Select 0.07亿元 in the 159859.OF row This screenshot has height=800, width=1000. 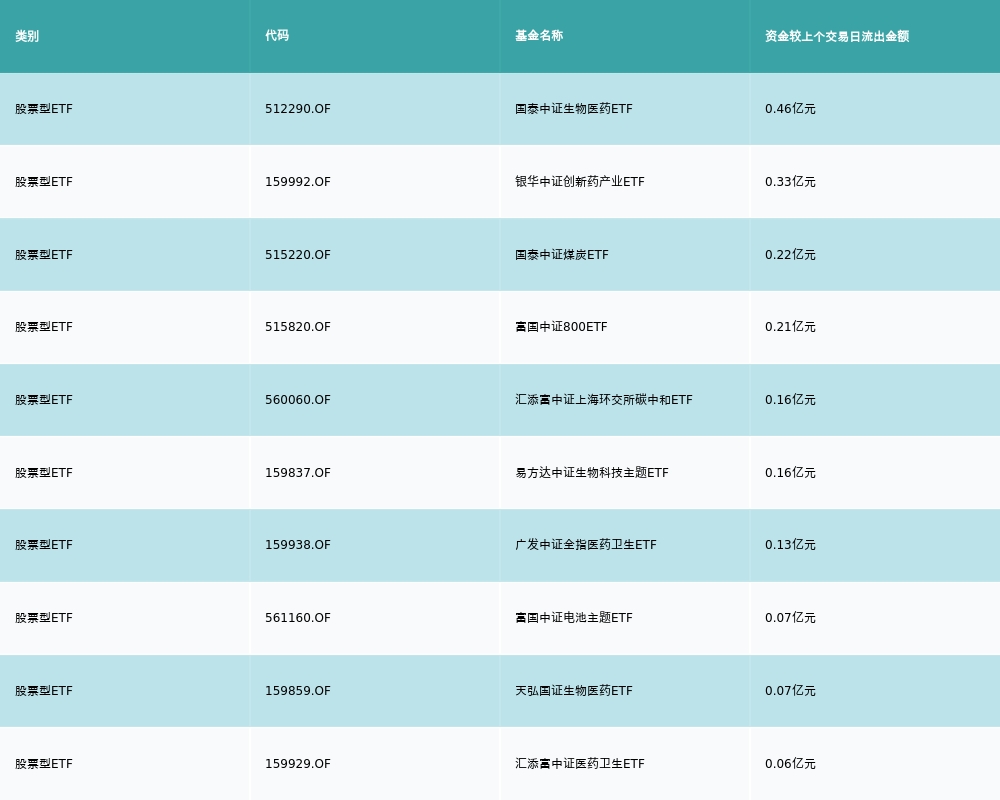click(x=790, y=691)
